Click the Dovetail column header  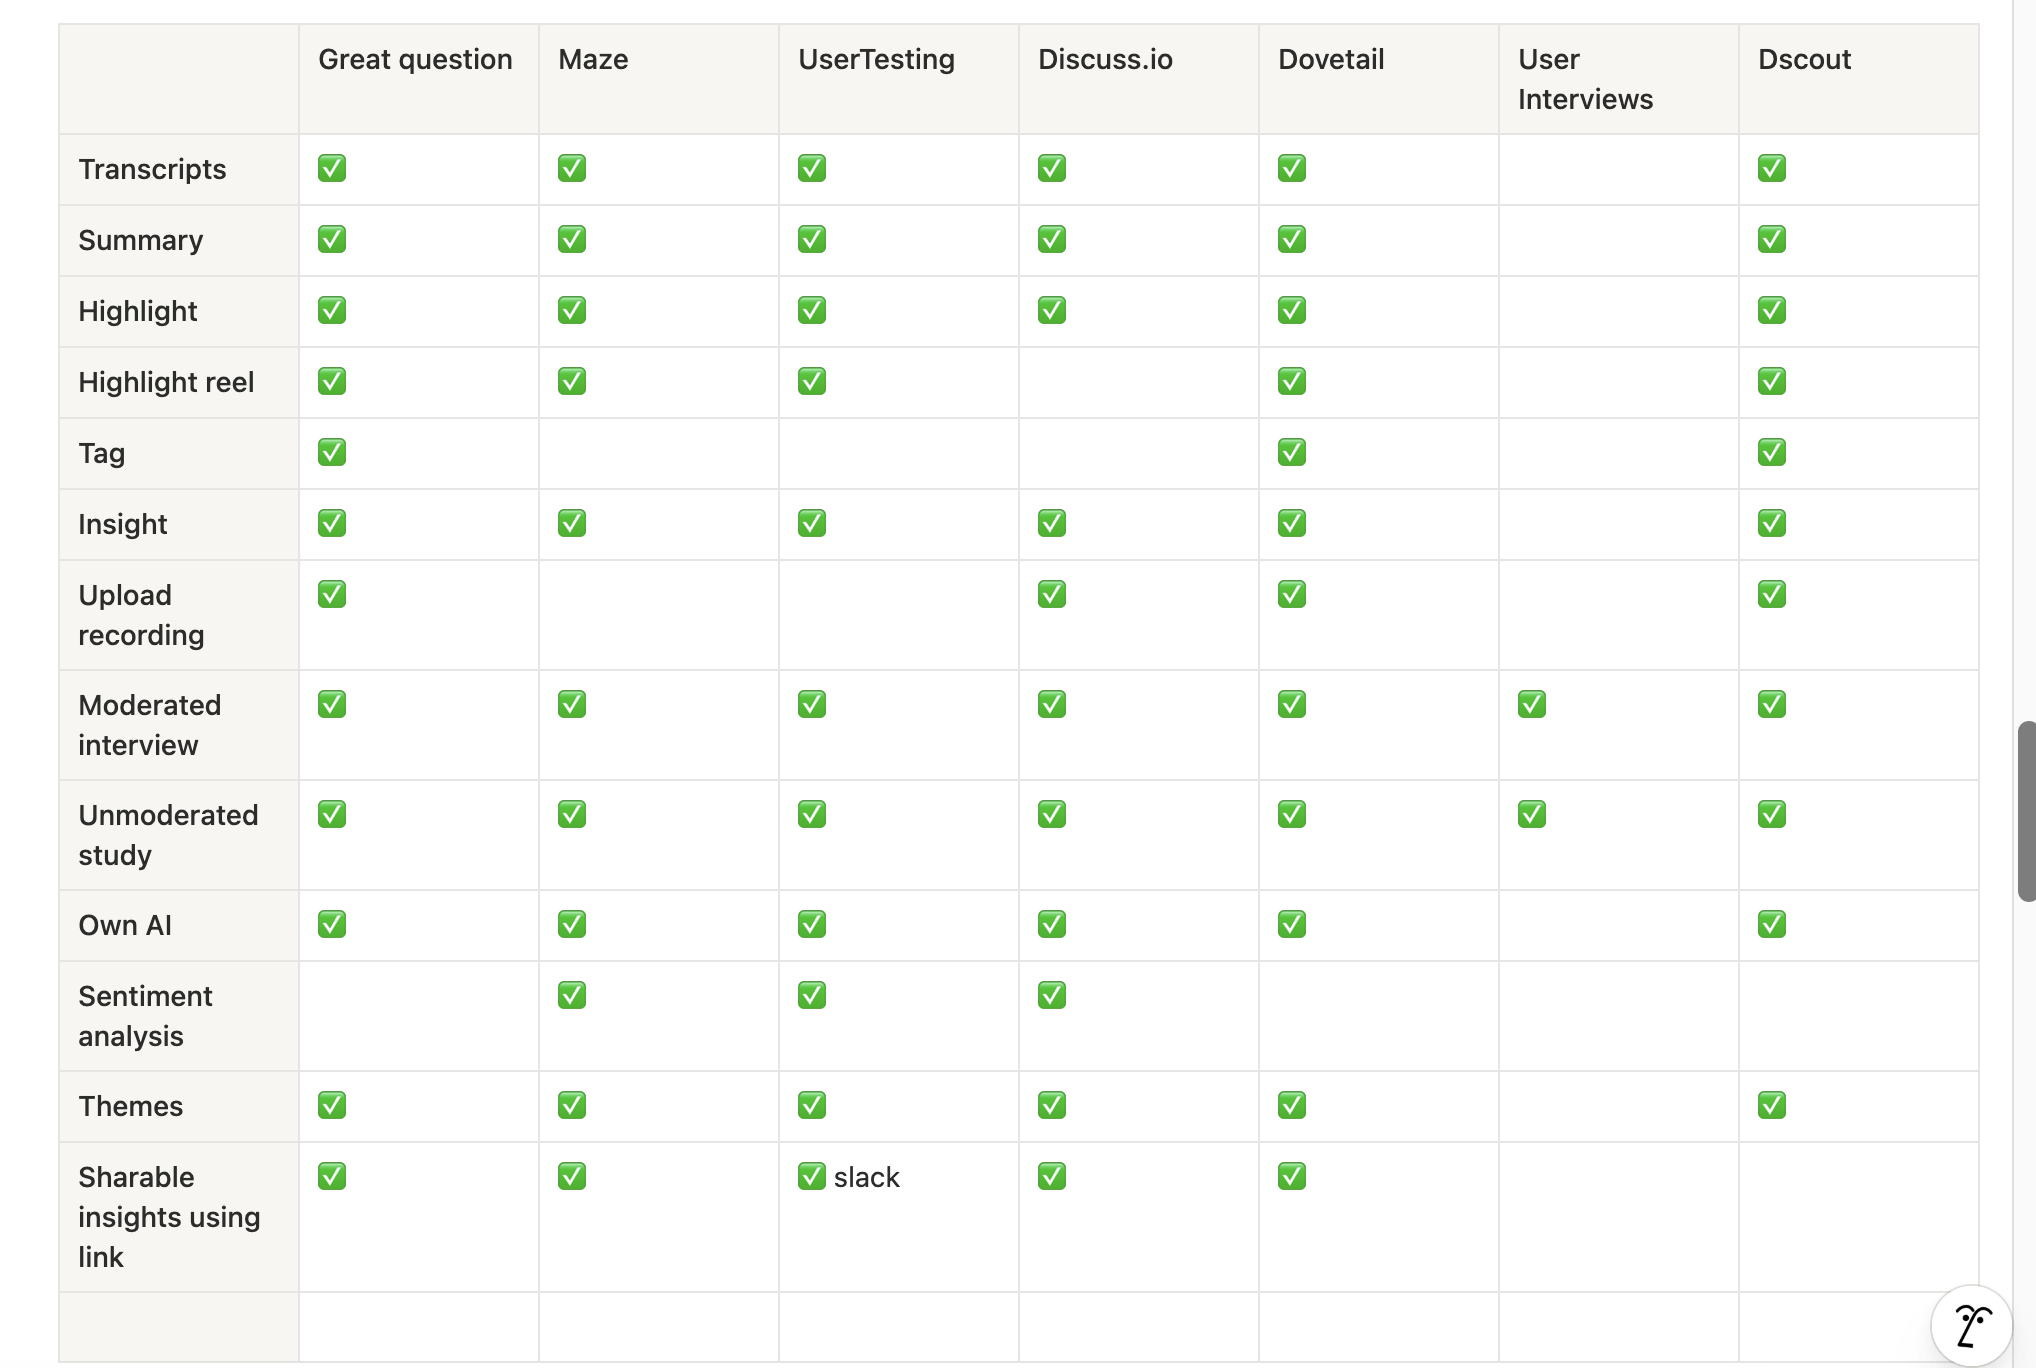point(1330,59)
